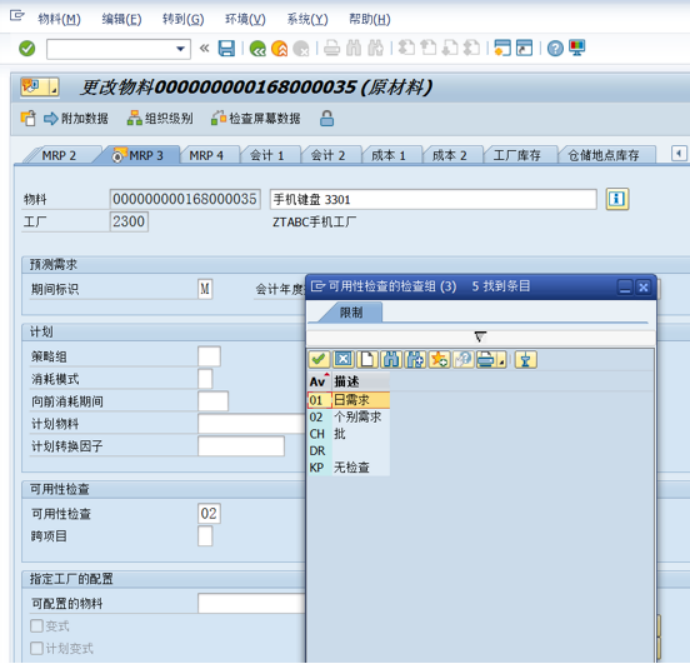Screen dimensions: 691x664
Task: Create a new session icon
Action: pos(502,48)
